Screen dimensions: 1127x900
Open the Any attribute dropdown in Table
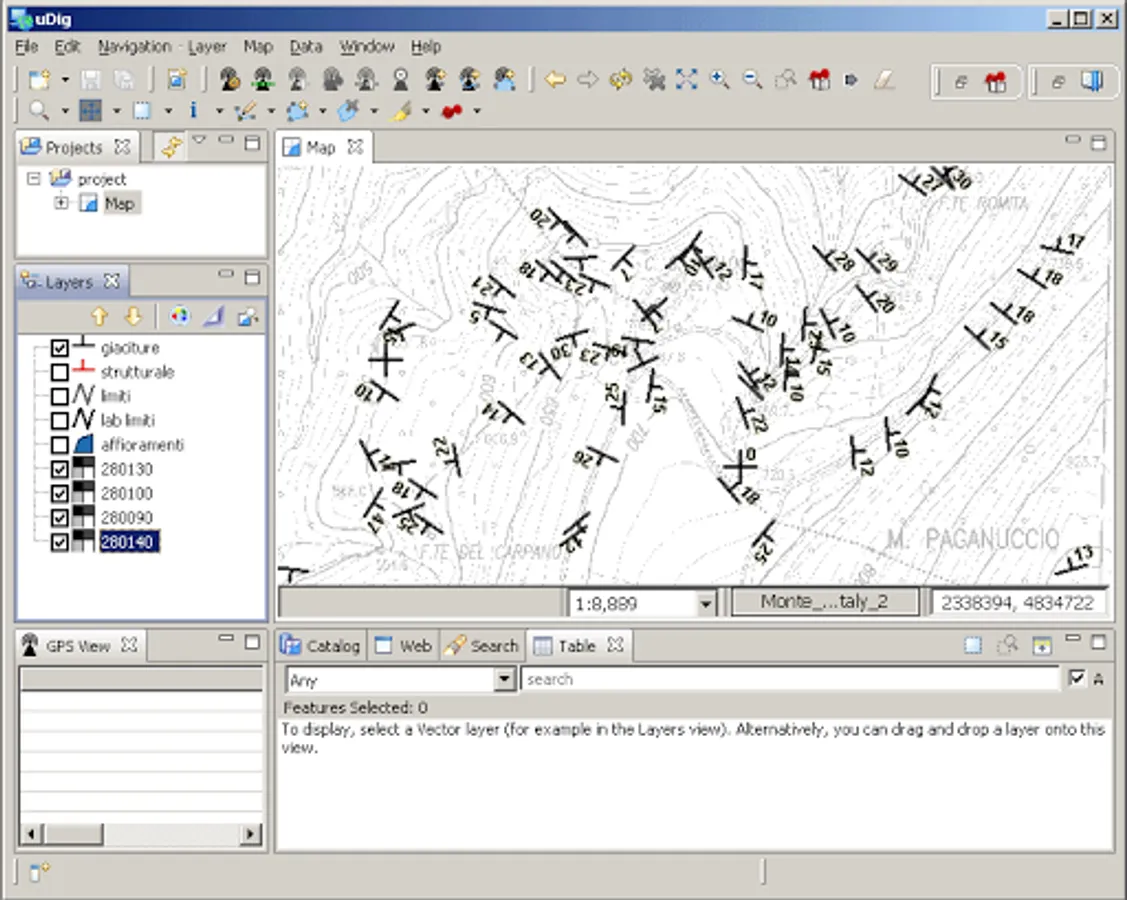coord(505,680)
